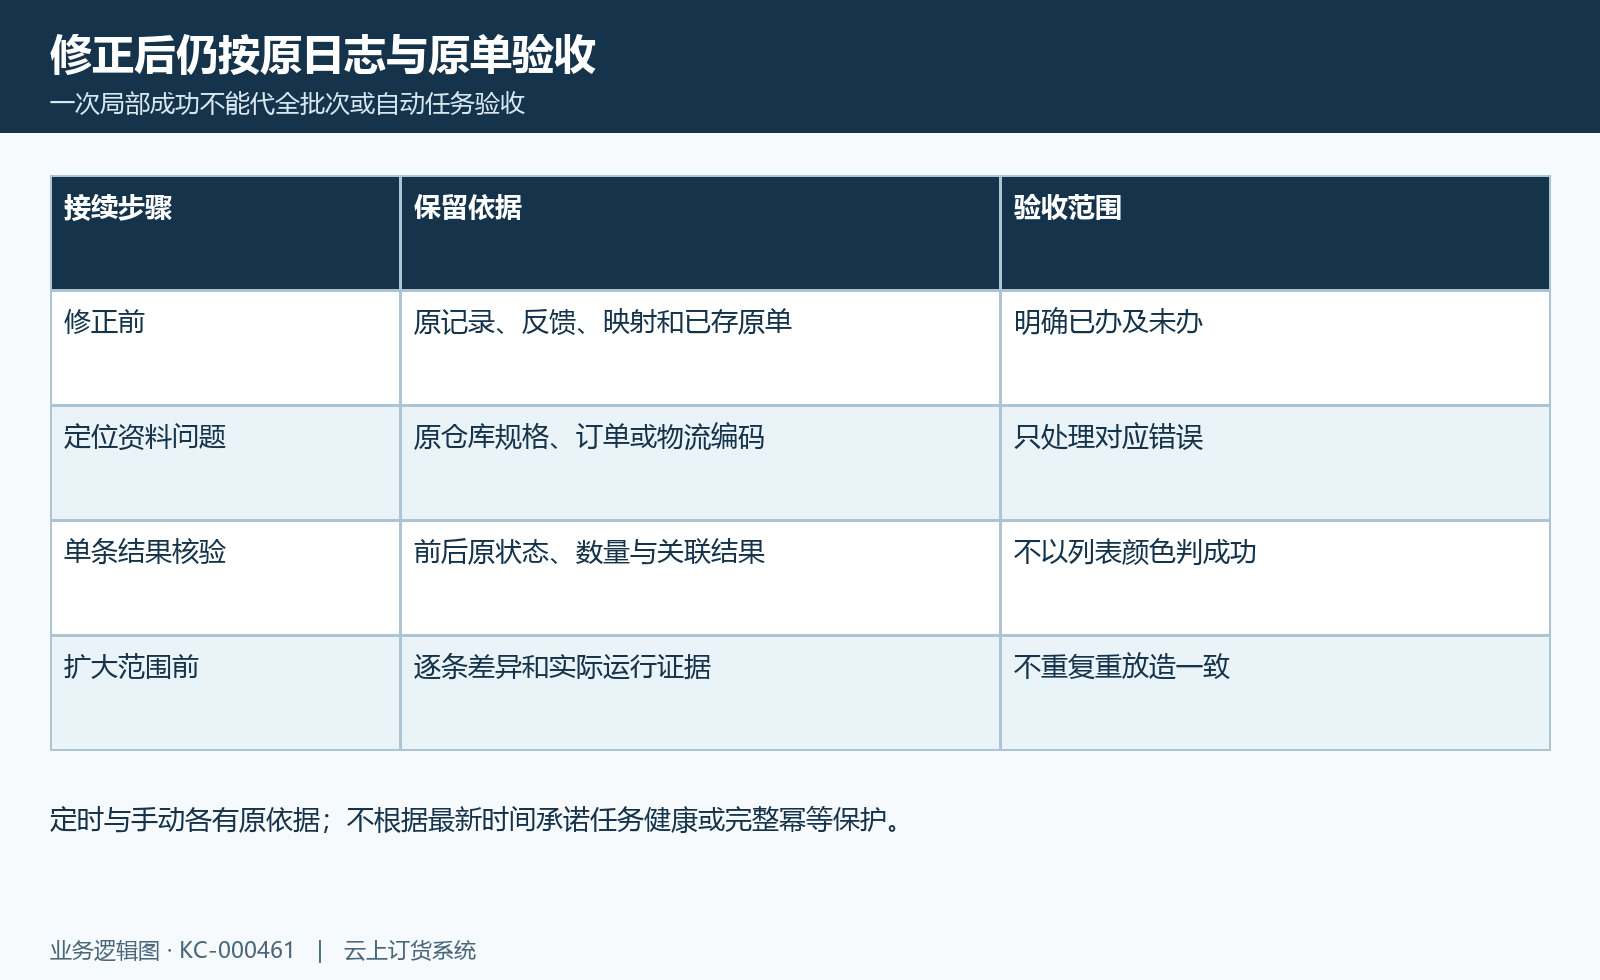Click the title 修正后仍按原日志与原单验收
The width and height of the screenshot is (1600, 980).
[323, 55]
